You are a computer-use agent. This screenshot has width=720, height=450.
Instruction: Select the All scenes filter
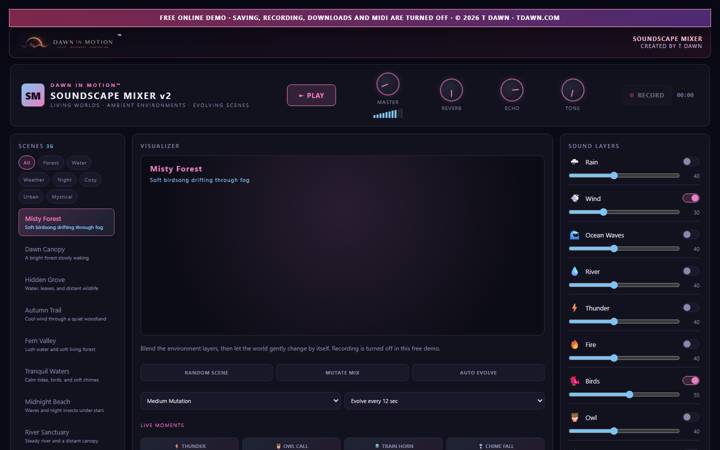tap(27, 163)
